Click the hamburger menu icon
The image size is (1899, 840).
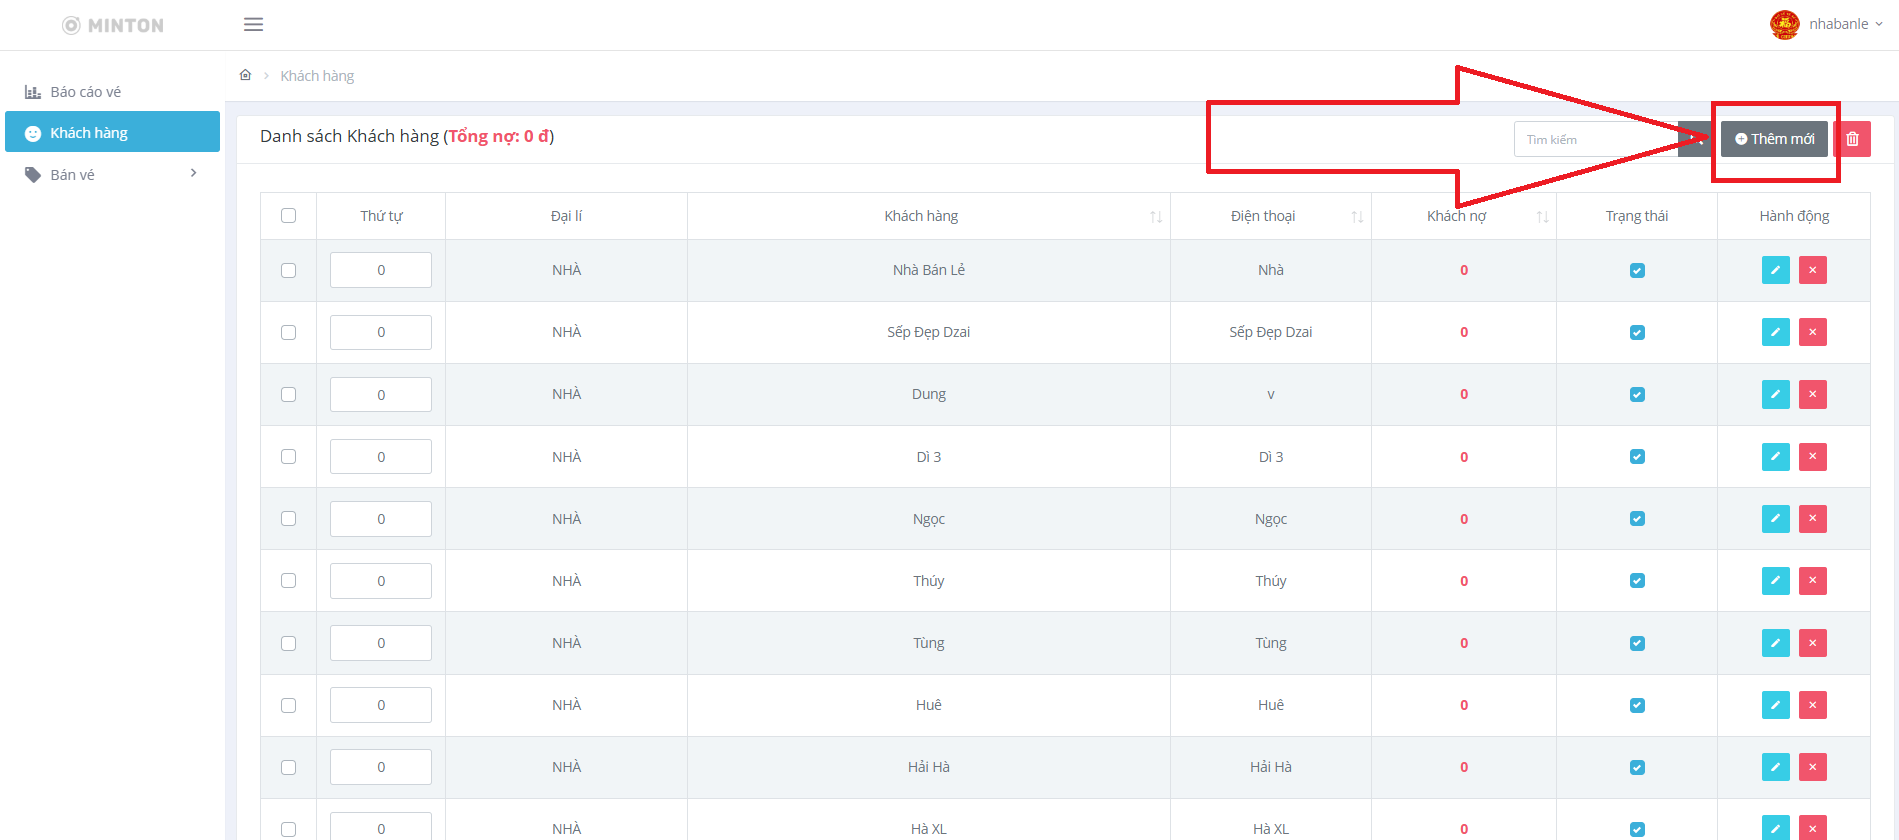[x=253, y=24]
